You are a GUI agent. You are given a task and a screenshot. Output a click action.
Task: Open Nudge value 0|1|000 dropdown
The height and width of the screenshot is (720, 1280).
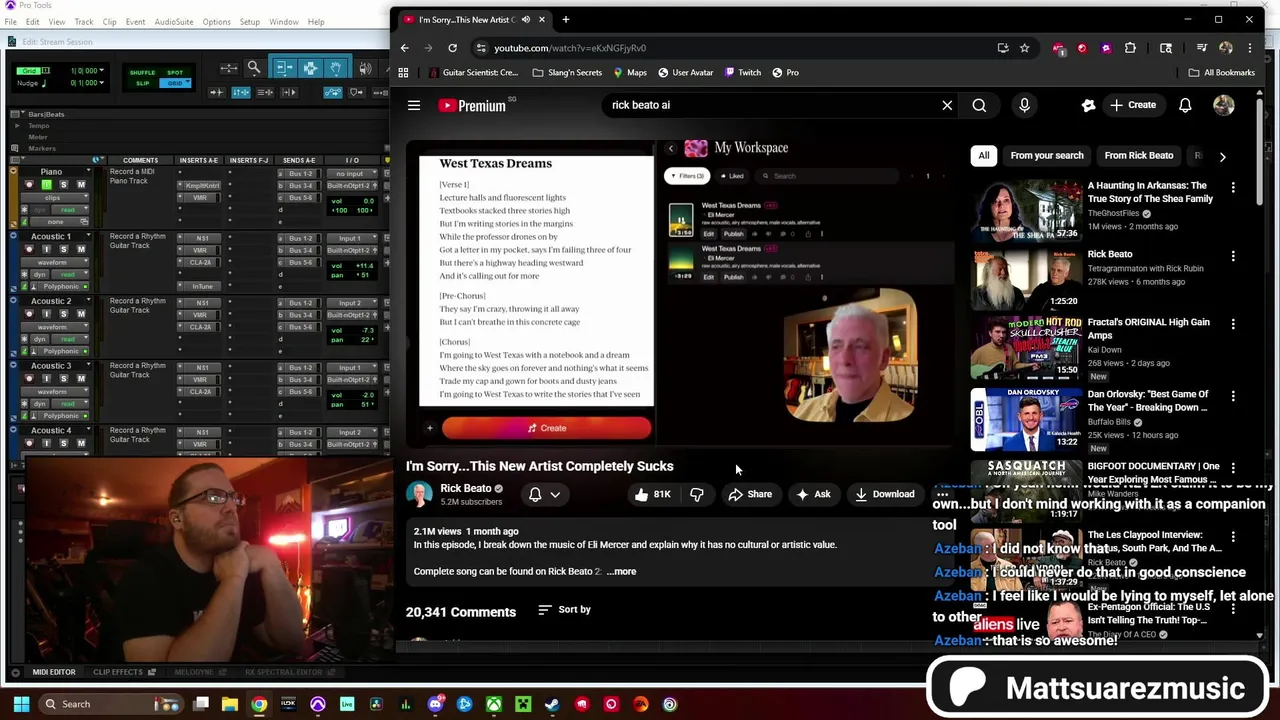click(101, 82)
